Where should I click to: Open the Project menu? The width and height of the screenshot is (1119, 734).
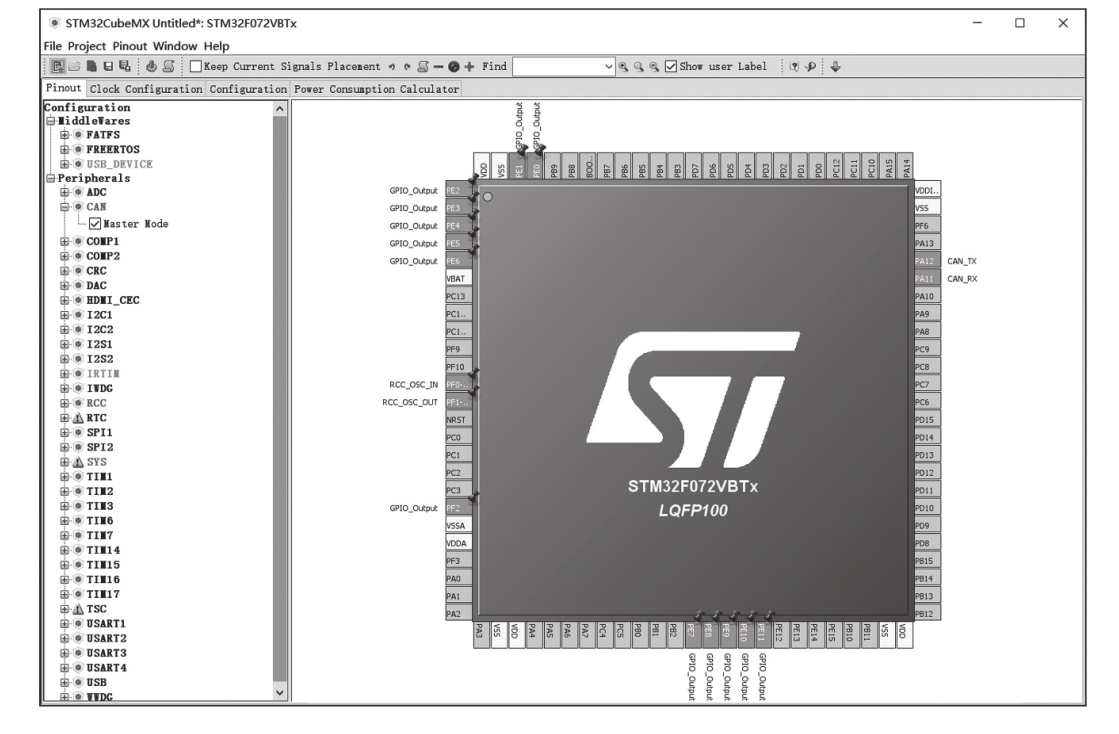(x=87, y=46)
